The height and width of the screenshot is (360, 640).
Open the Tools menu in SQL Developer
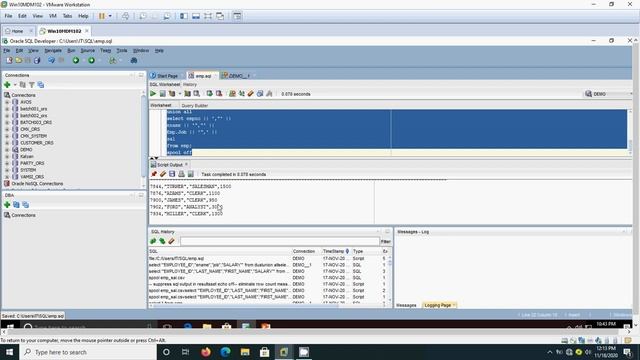pos(122,51)
